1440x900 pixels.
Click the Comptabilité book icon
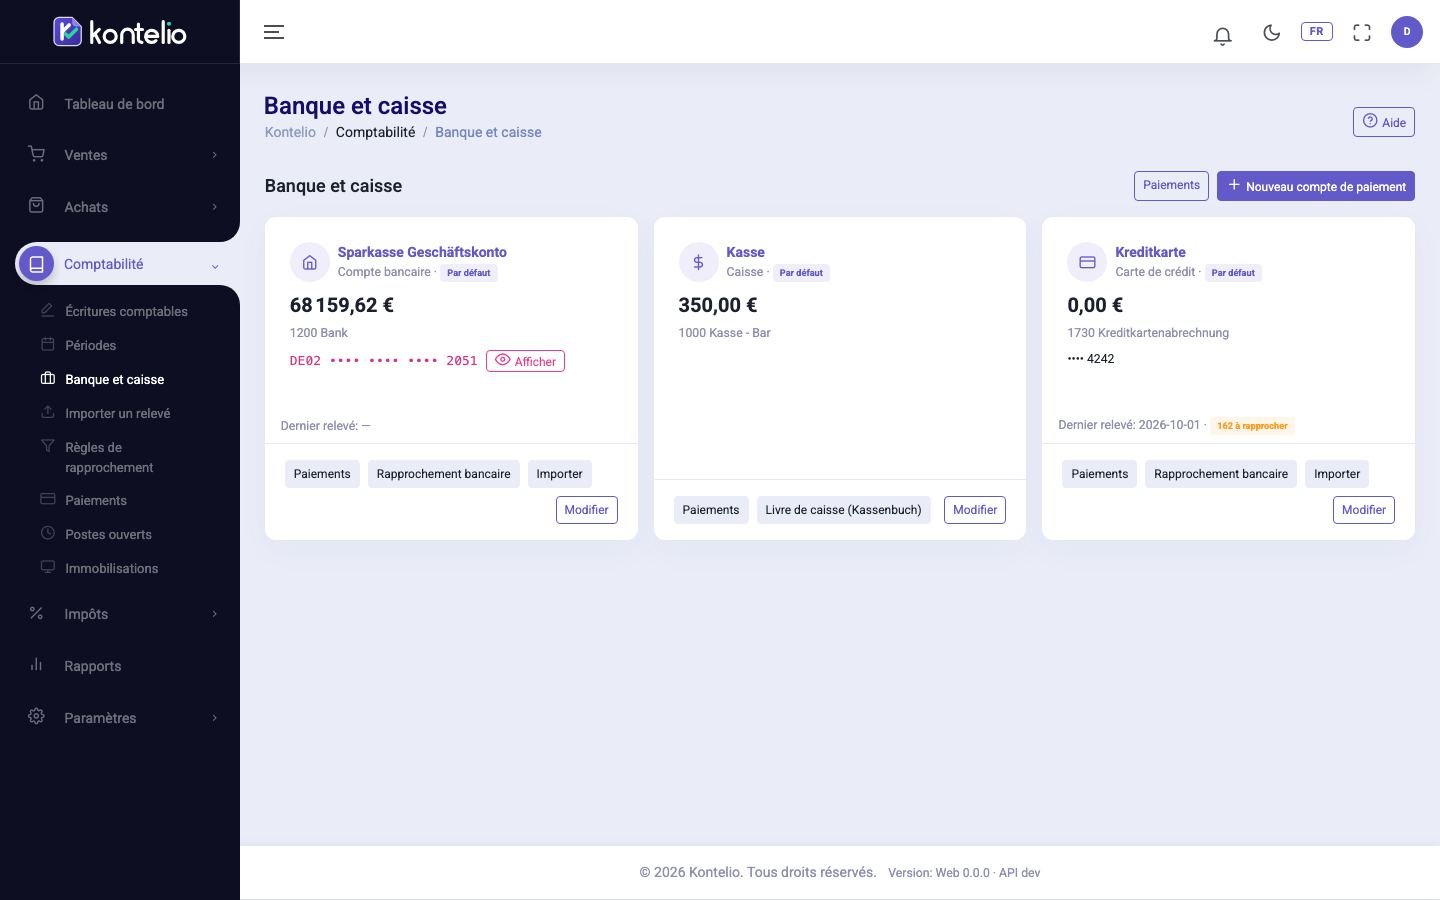pyautogui.click(x=36, y=264)
